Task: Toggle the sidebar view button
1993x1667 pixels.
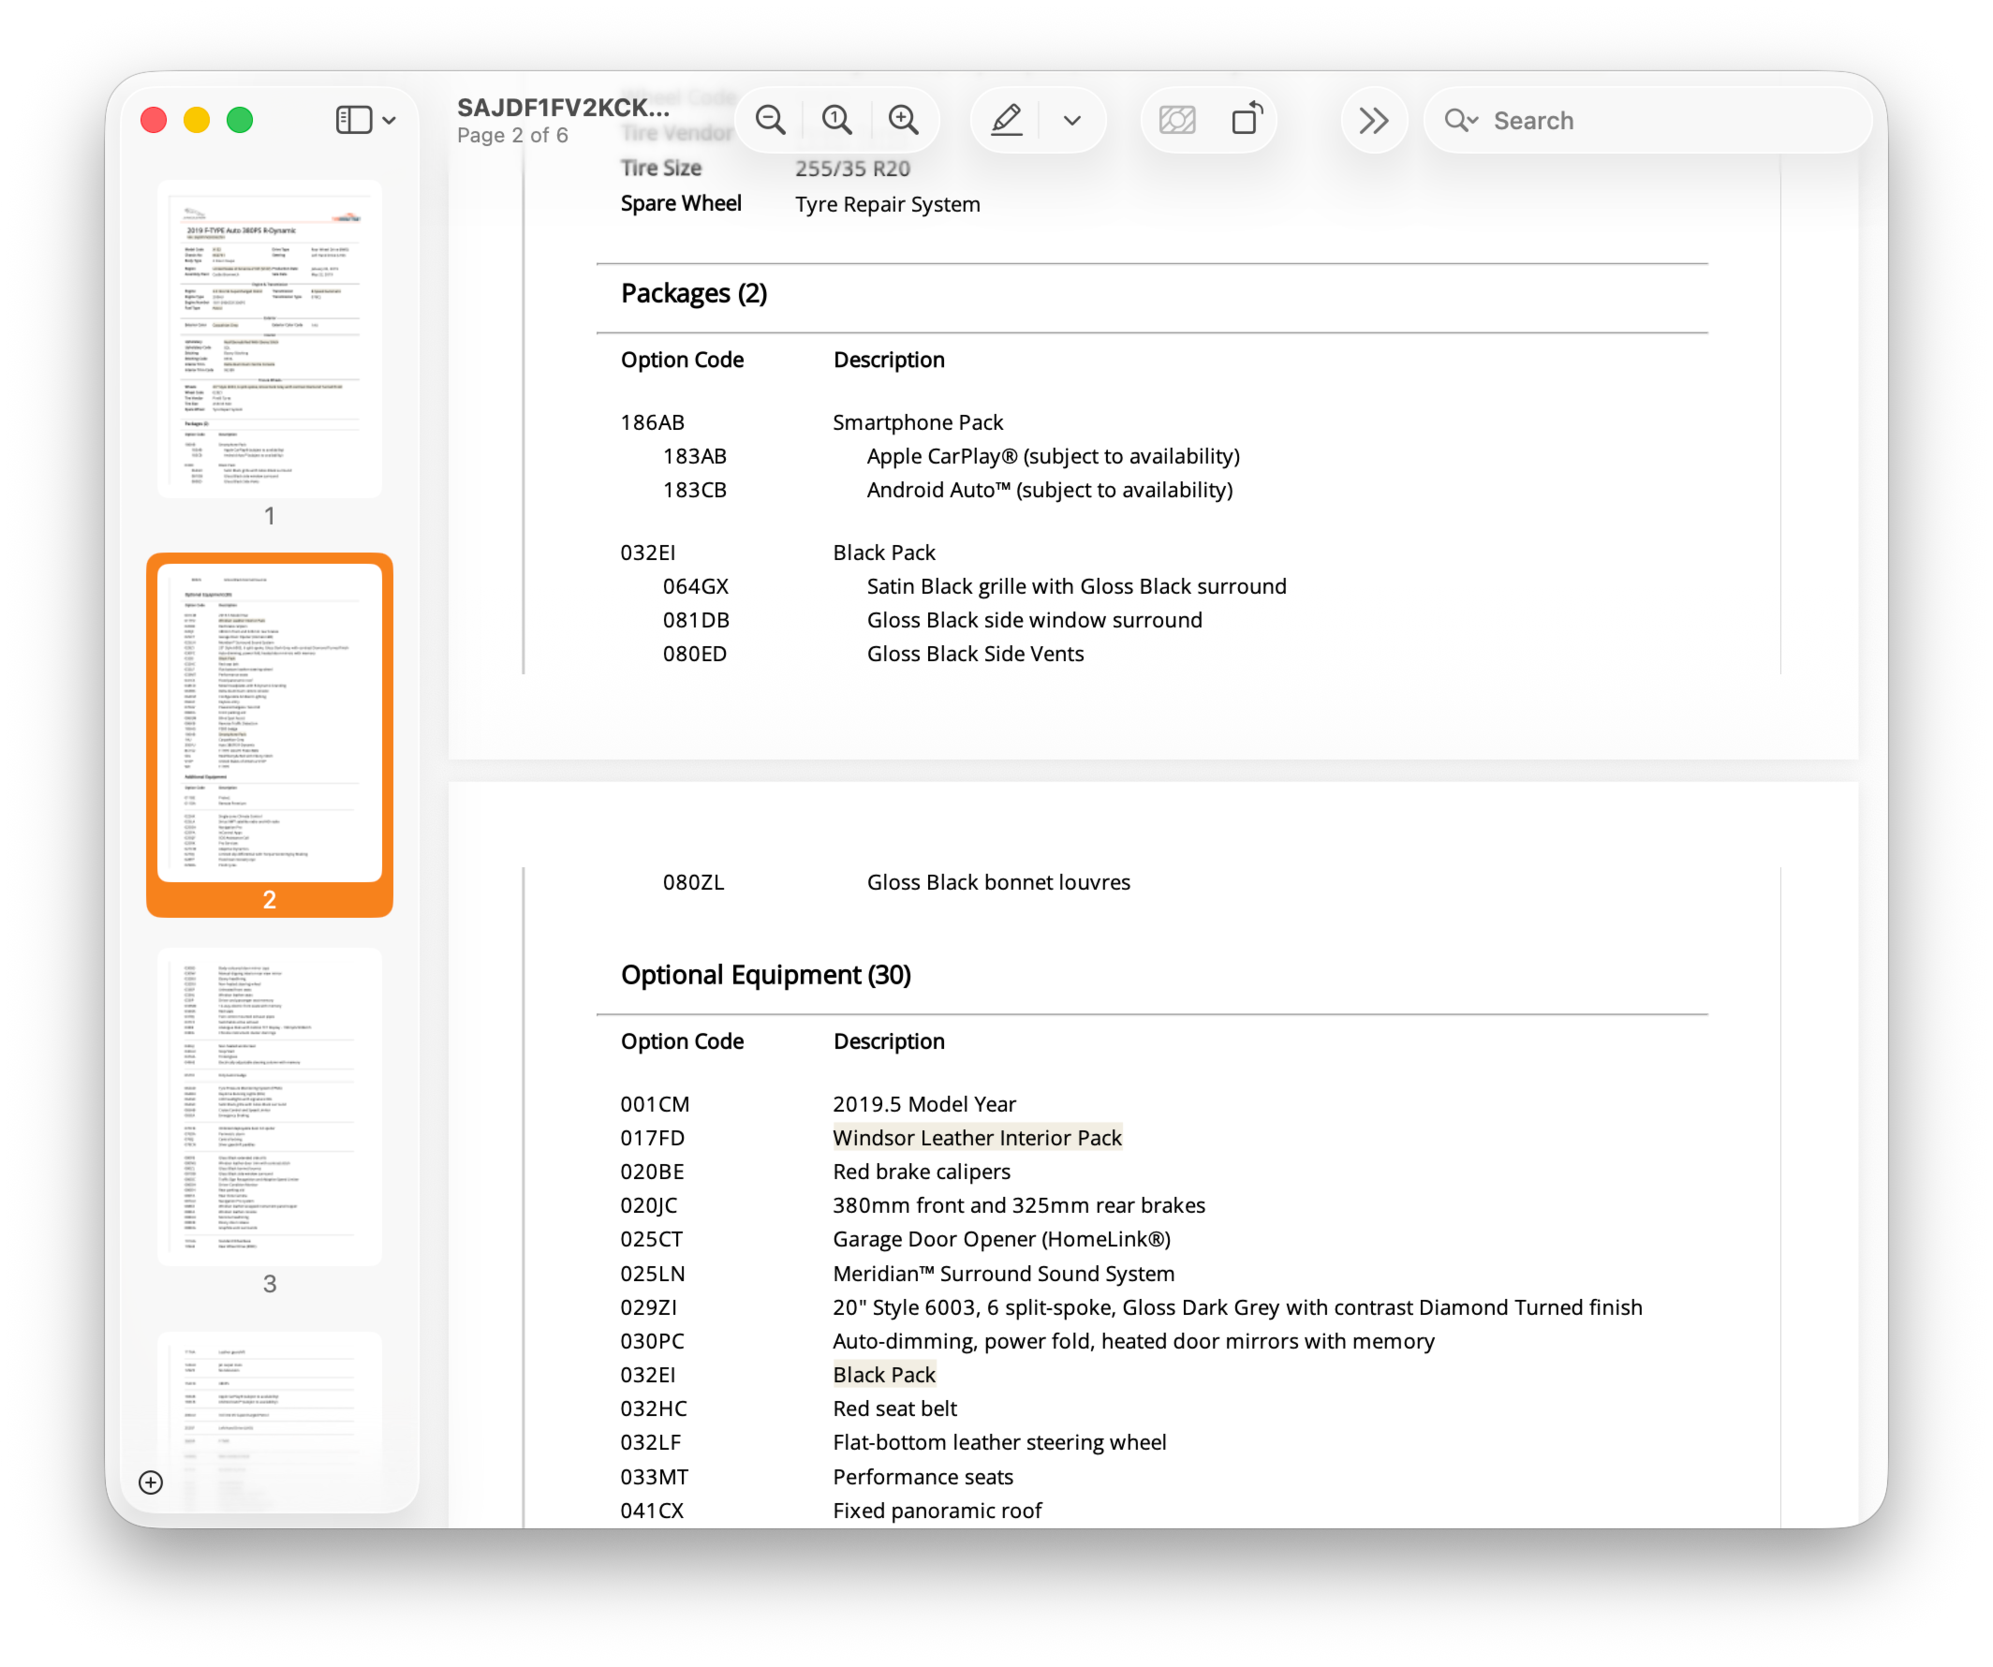Action: (x=353, y=120)
